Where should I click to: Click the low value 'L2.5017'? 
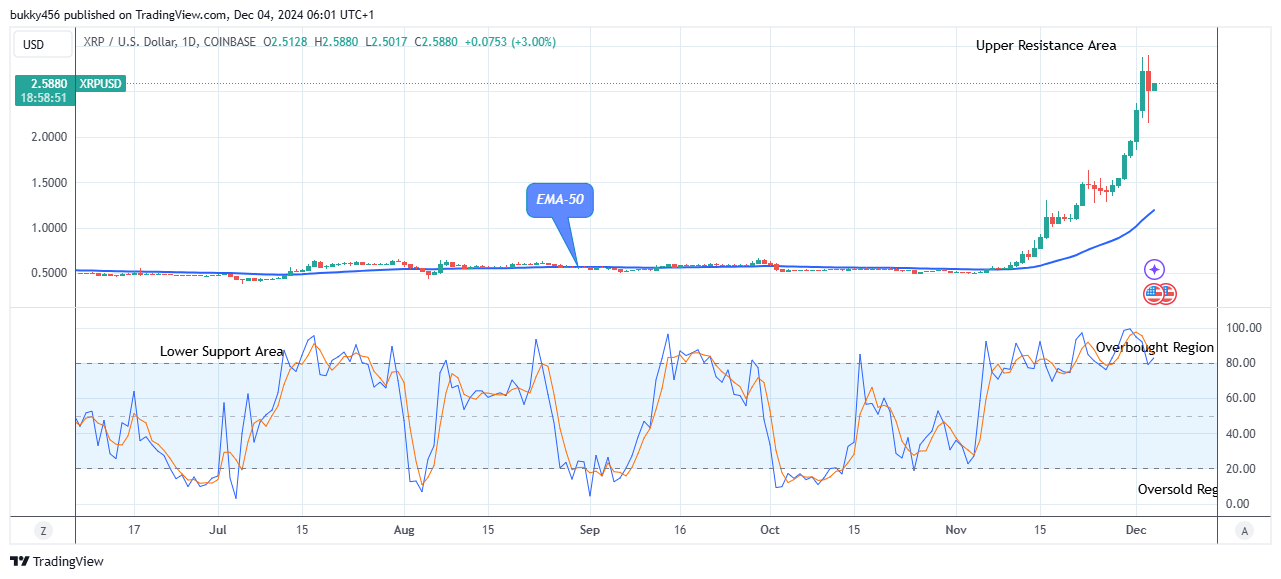click(x=388, y=42)
